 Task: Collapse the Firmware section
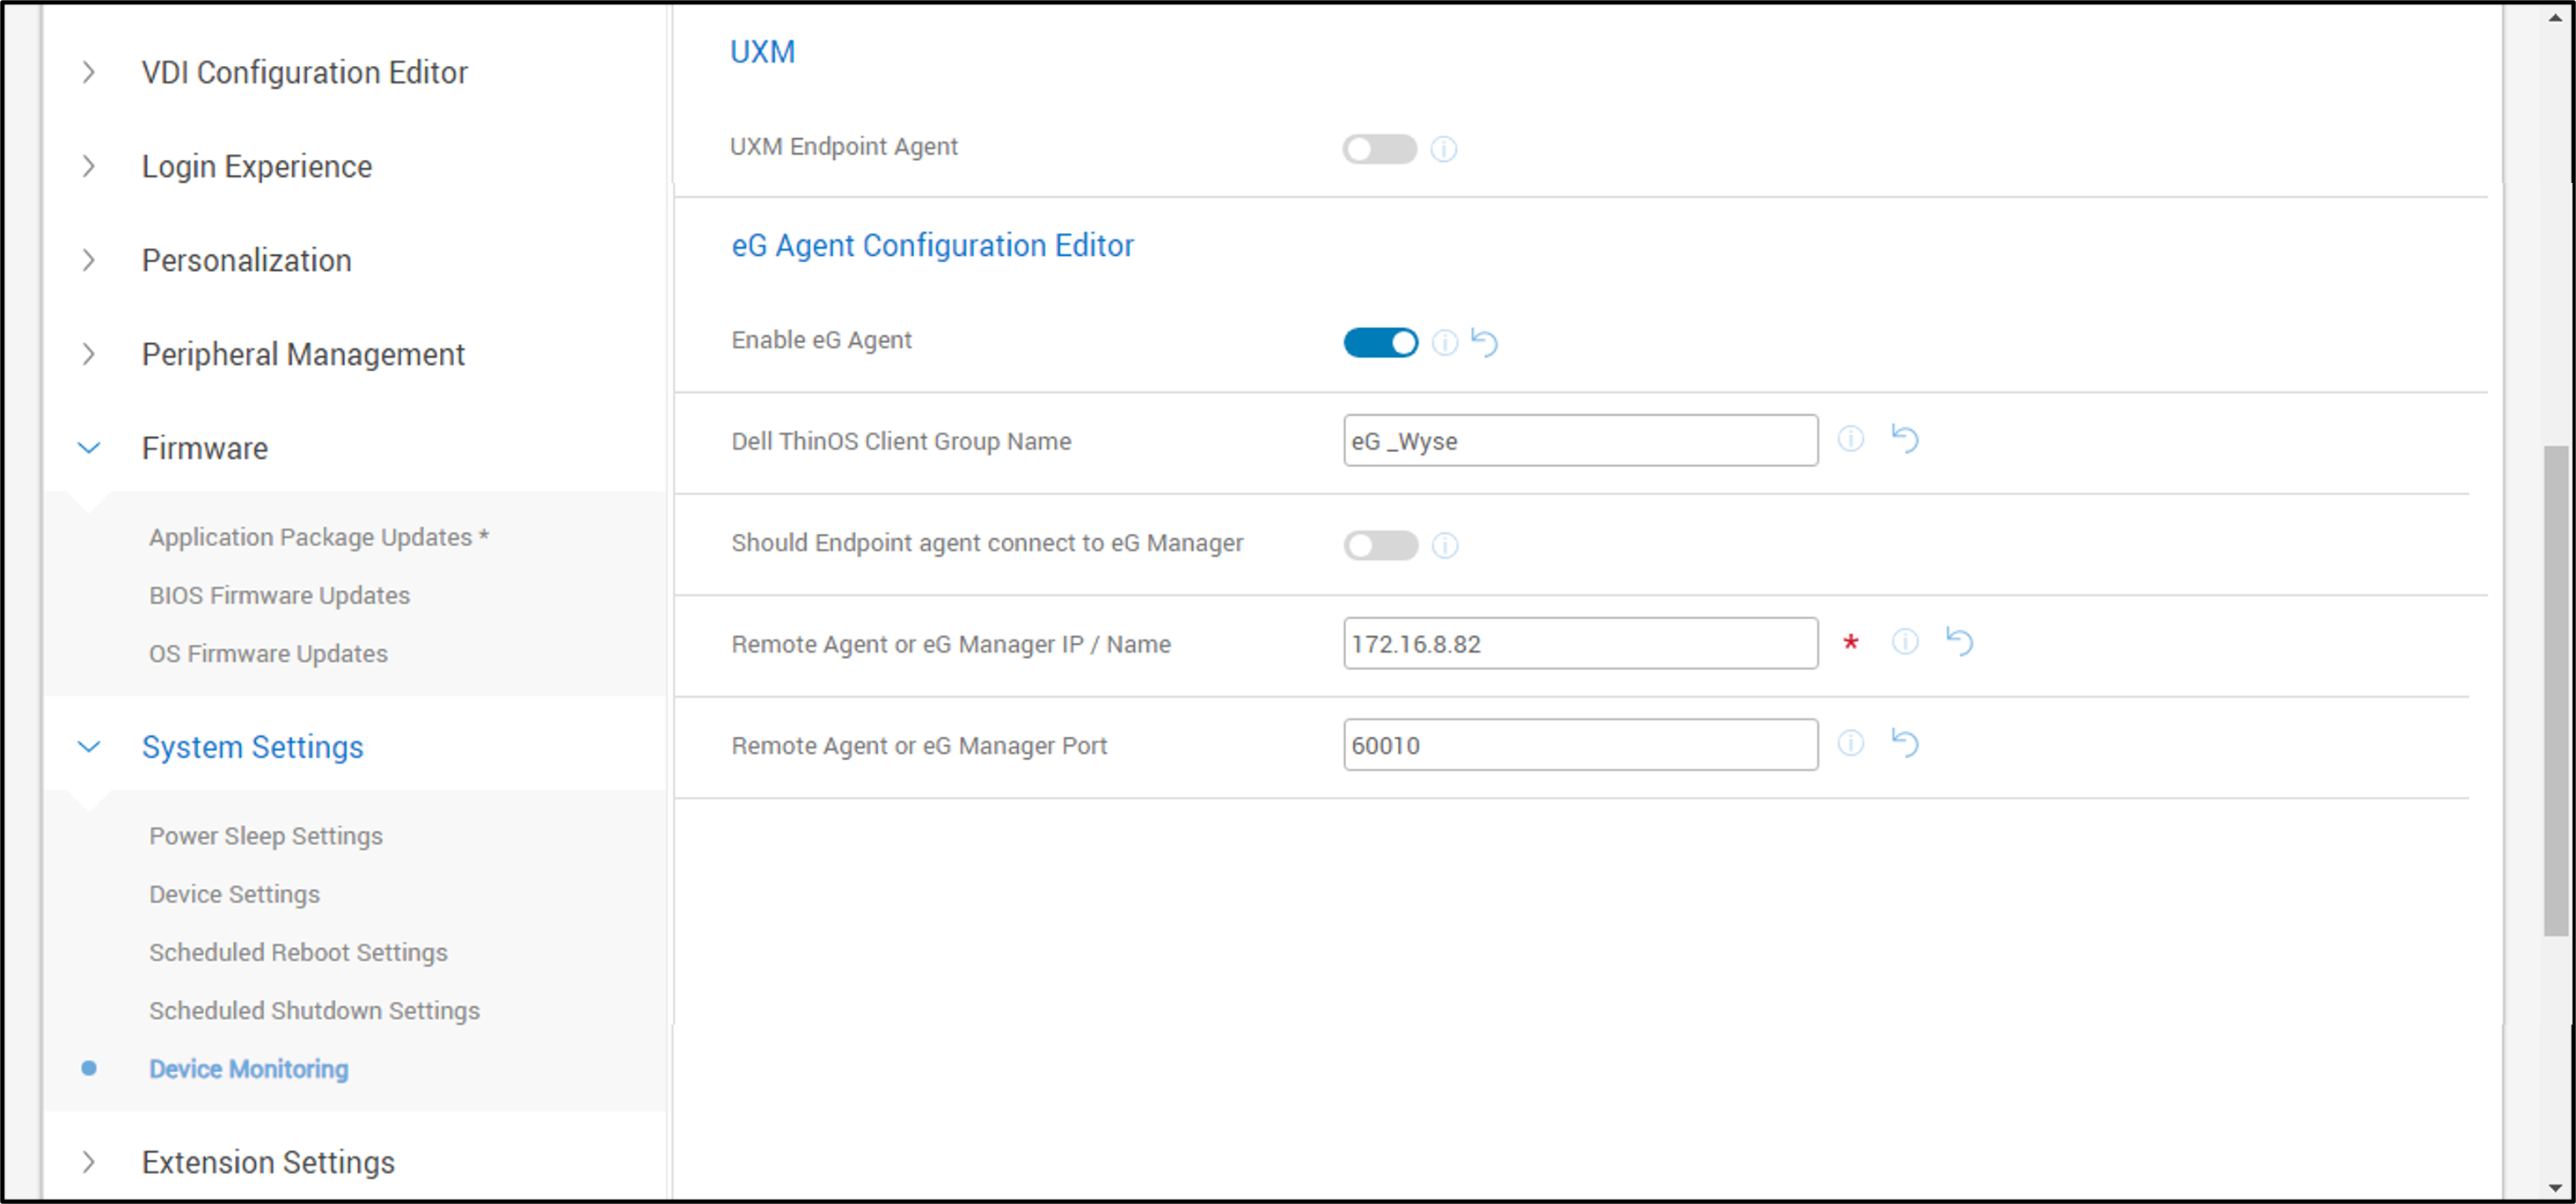tap(88, 448)
